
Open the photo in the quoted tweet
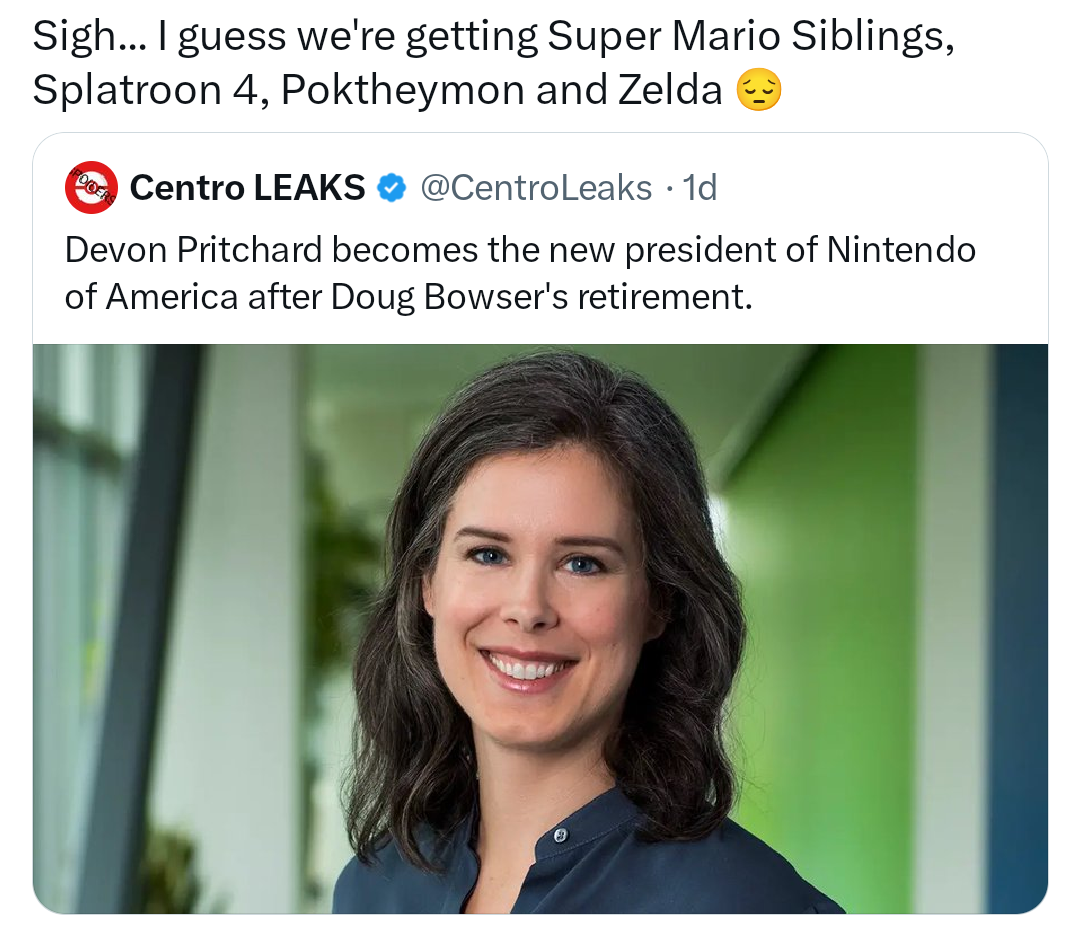point(540,628)
